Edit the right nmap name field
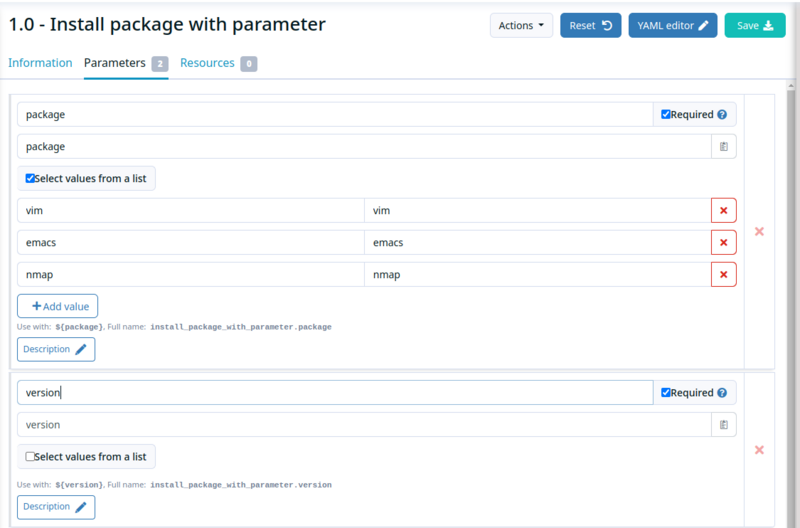This screenshot has height=528, width=800. (x=538, y=274)
